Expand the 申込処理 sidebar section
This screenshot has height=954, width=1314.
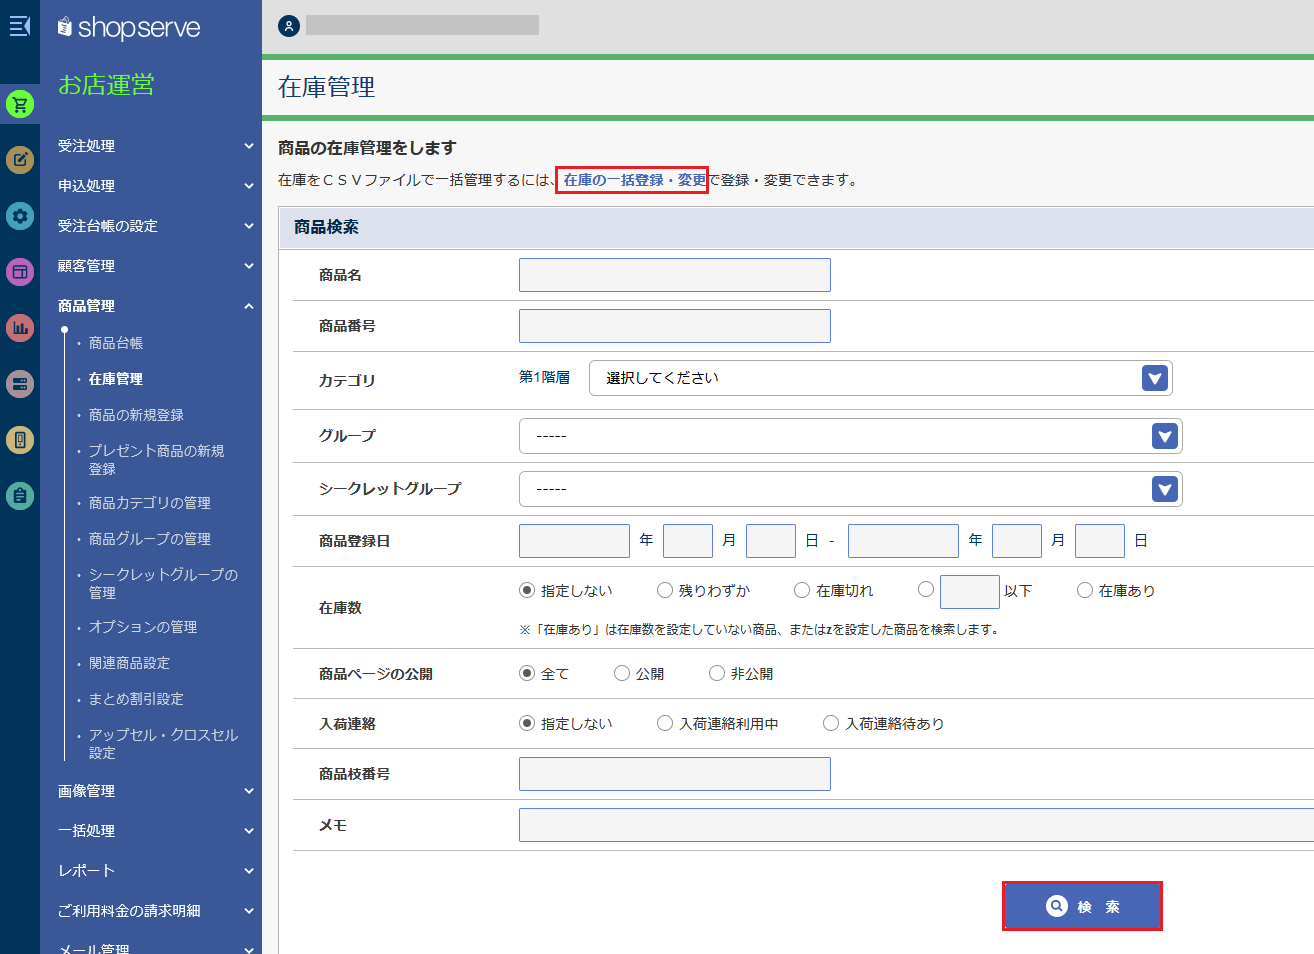[x=151, y=186]
